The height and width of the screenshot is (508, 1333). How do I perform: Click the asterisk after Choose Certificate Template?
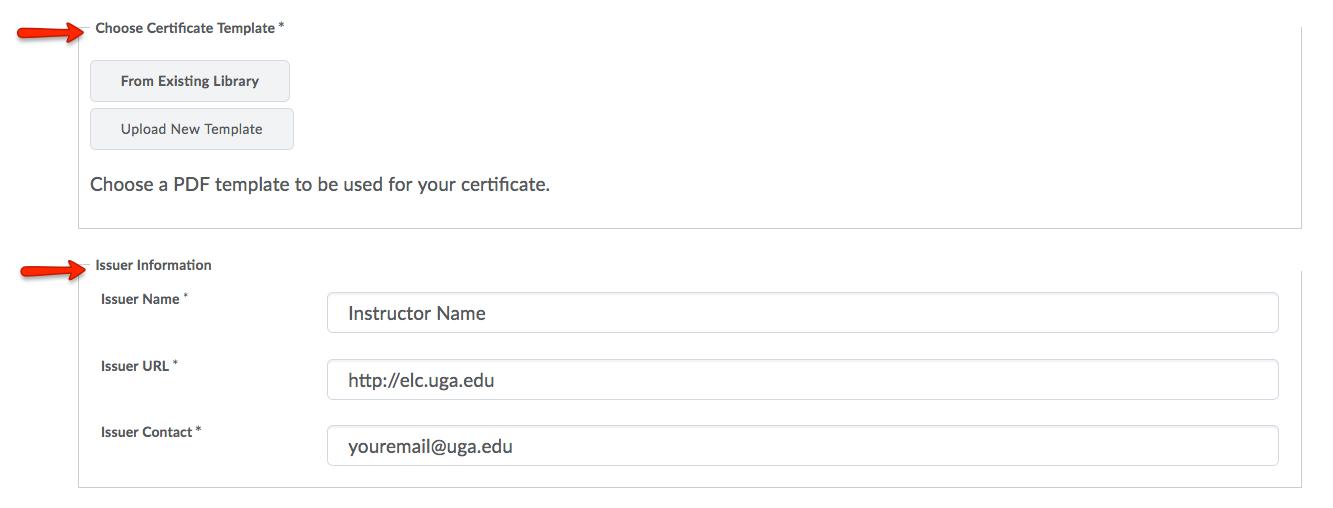(281, 27)
